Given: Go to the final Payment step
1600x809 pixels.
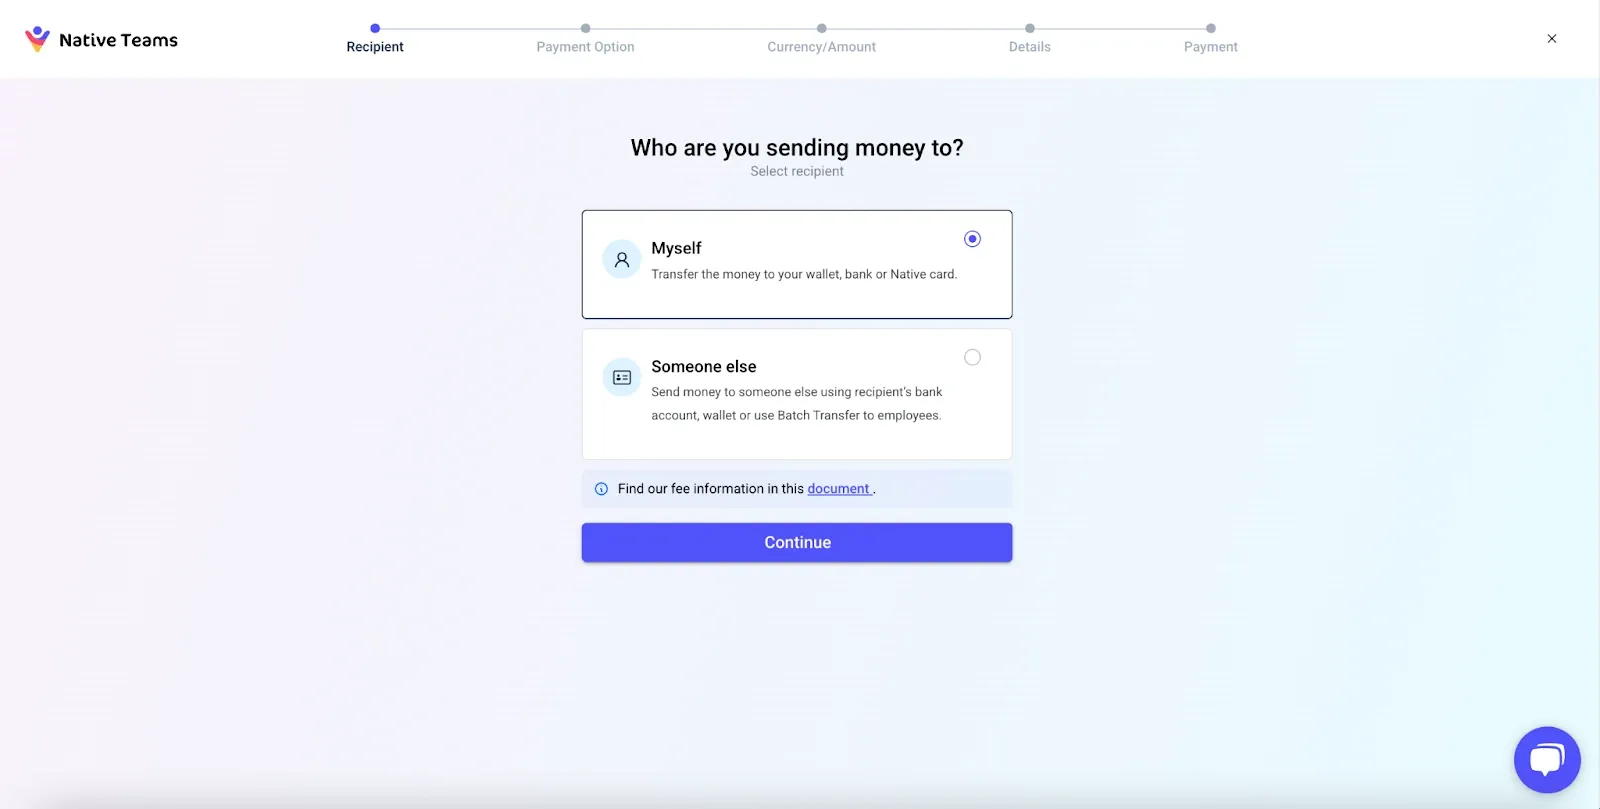Looking at the screenshot, I should click(1211, 47).
